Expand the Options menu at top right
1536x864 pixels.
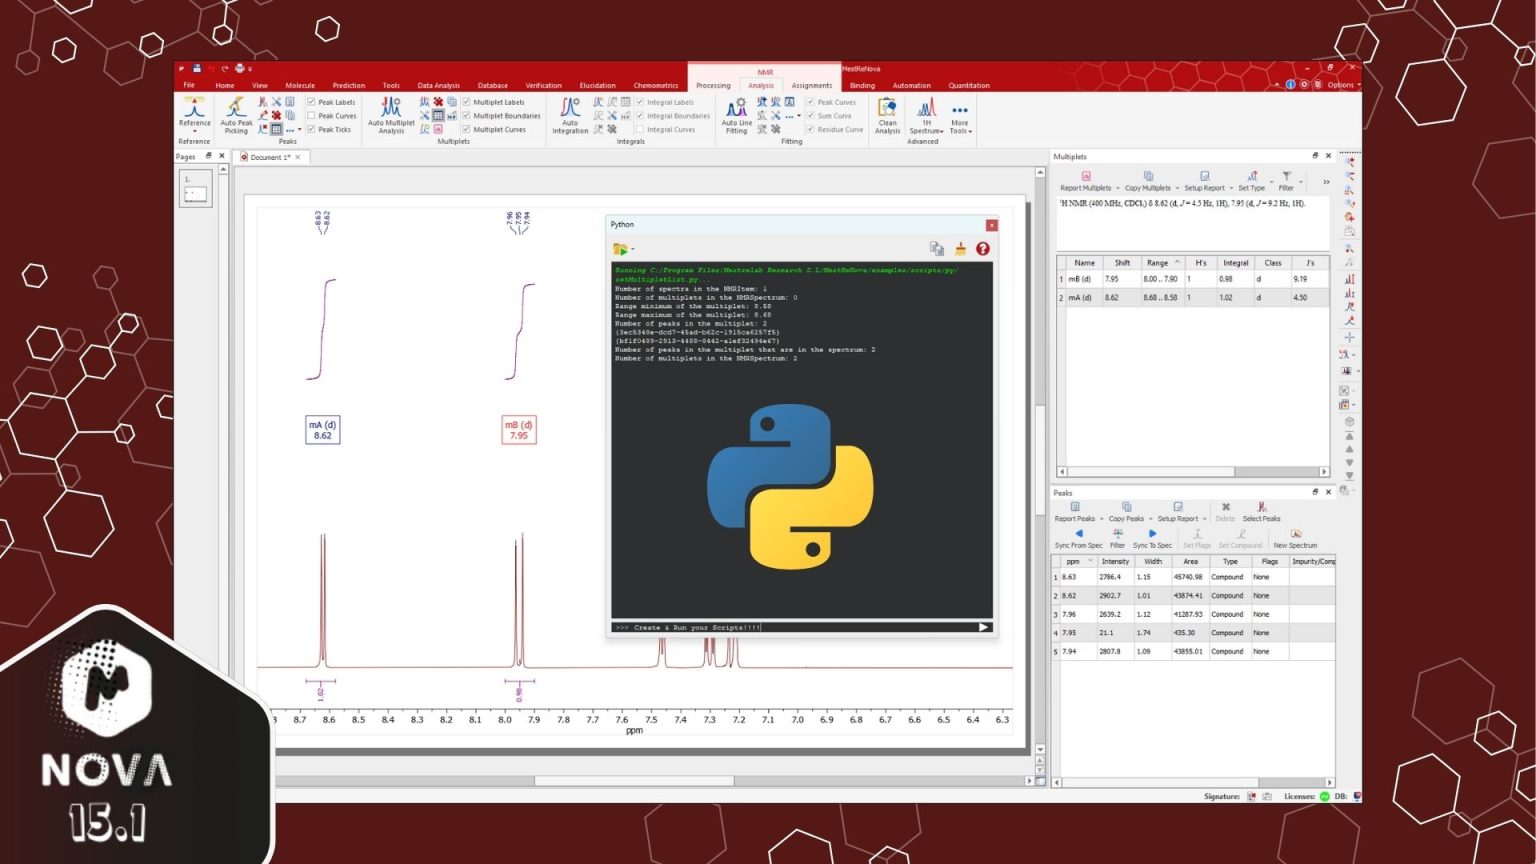pos(1343,85)
